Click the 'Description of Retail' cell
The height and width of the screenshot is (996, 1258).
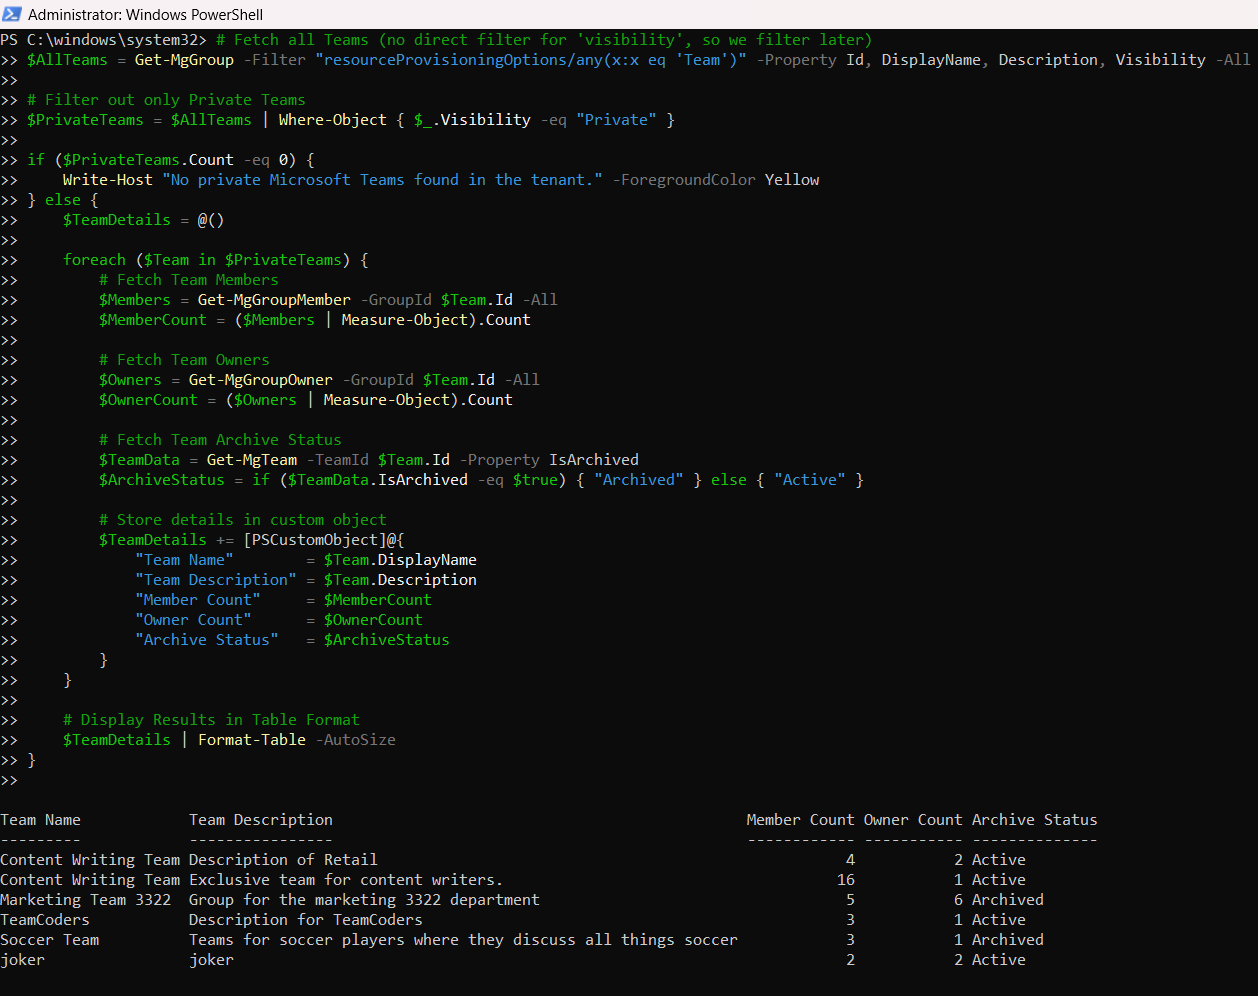[x=283, y=860]
